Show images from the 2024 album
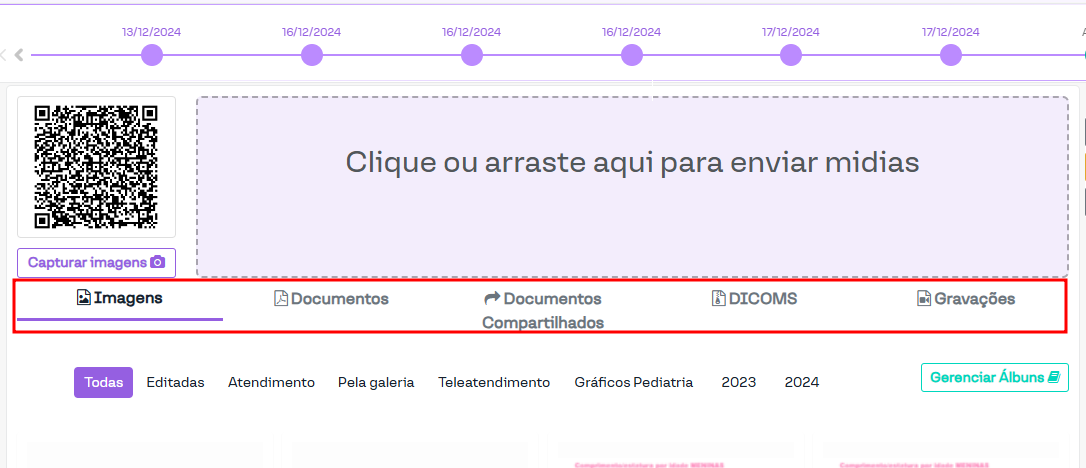 pos(802,382)
